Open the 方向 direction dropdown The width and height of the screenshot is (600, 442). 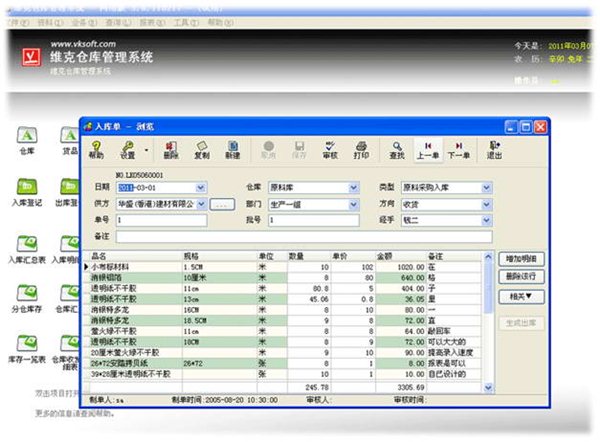[x=486, y=204]
